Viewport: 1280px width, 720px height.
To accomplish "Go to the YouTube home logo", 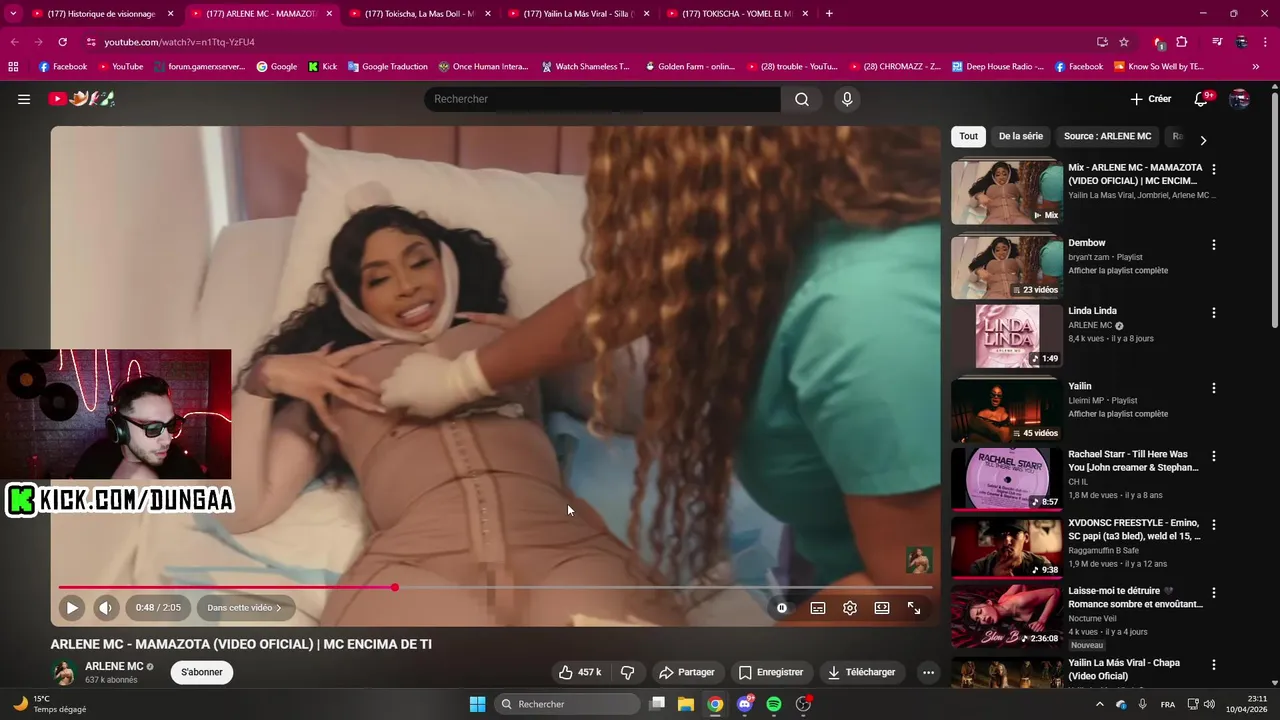I will pos(82,98).
